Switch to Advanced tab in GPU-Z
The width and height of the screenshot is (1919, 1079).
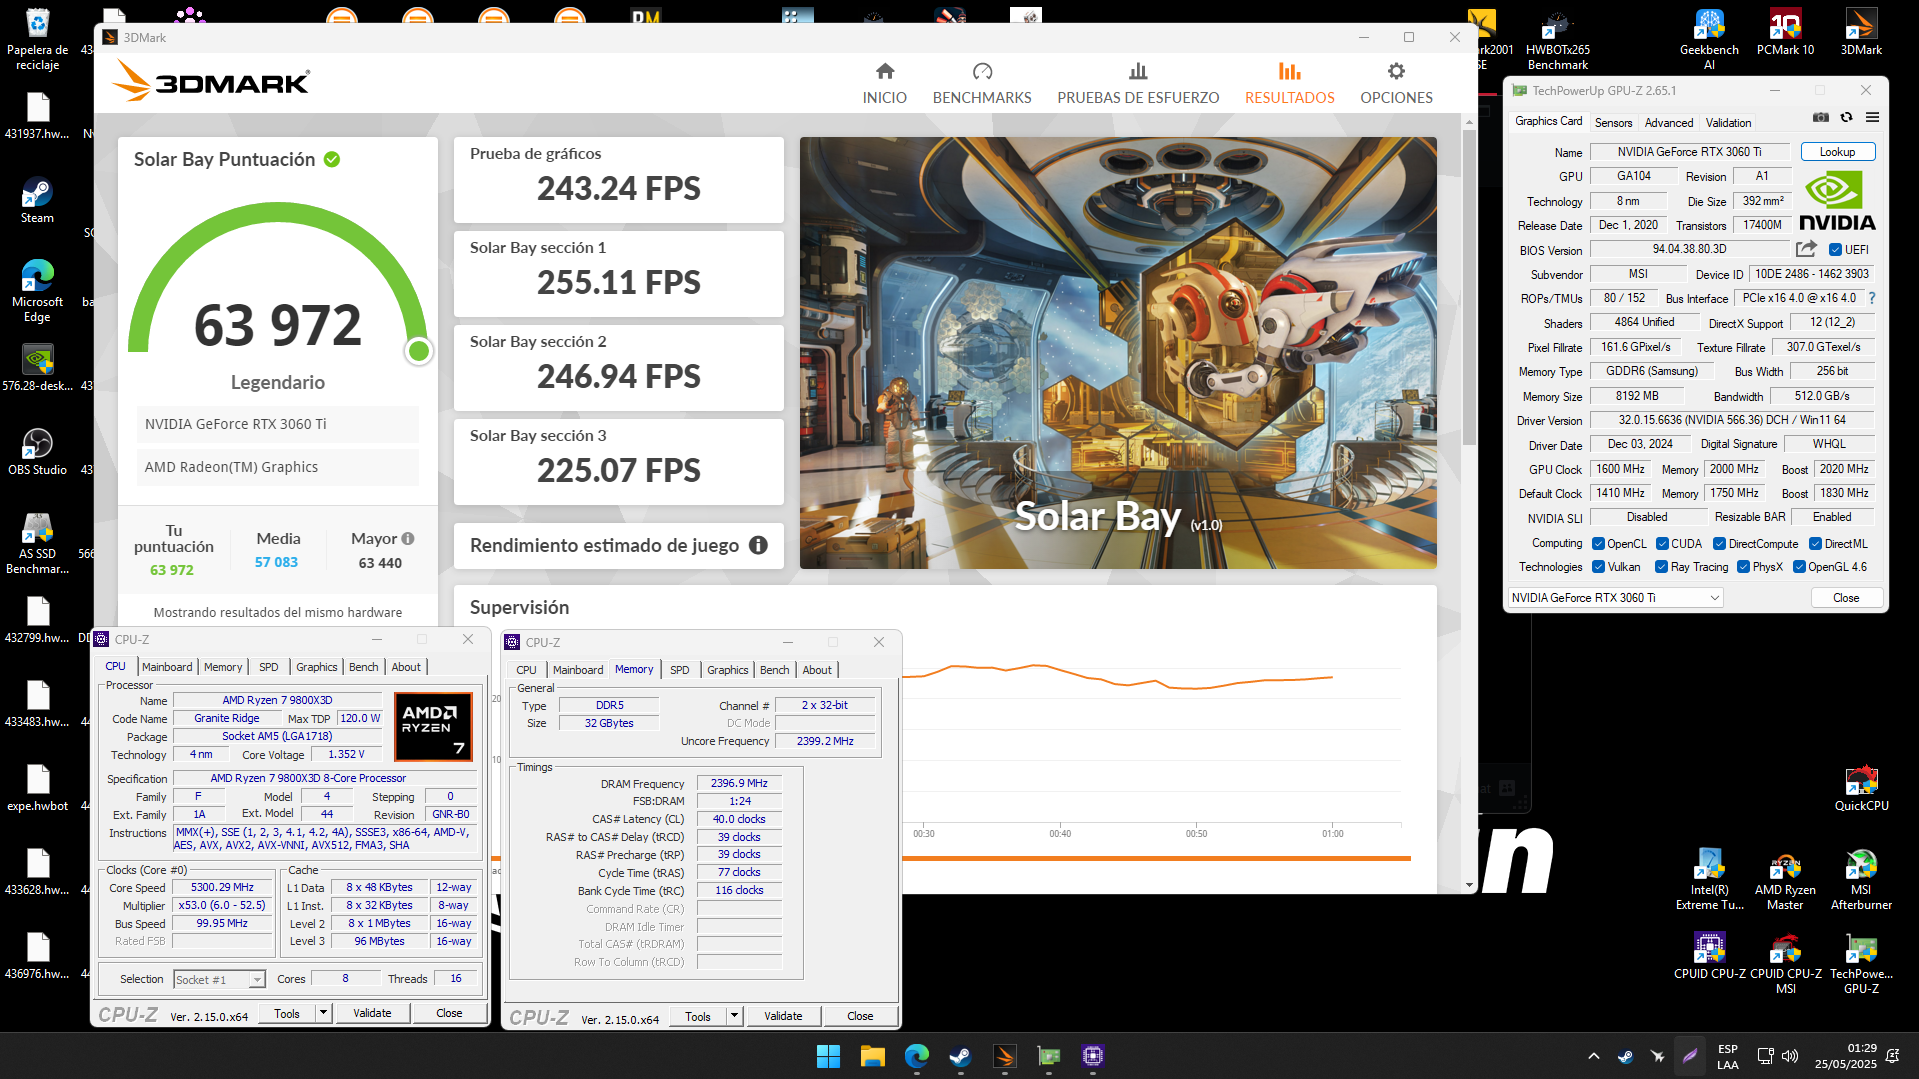1669,123
